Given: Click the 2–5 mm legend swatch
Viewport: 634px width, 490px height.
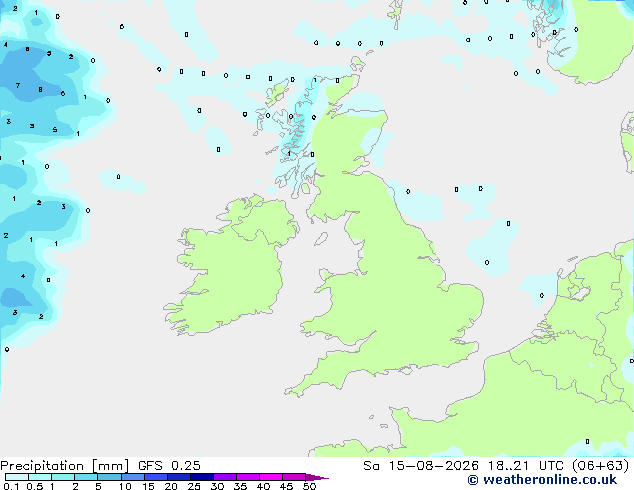Looking at the screenshot, I should click(86, 477).
